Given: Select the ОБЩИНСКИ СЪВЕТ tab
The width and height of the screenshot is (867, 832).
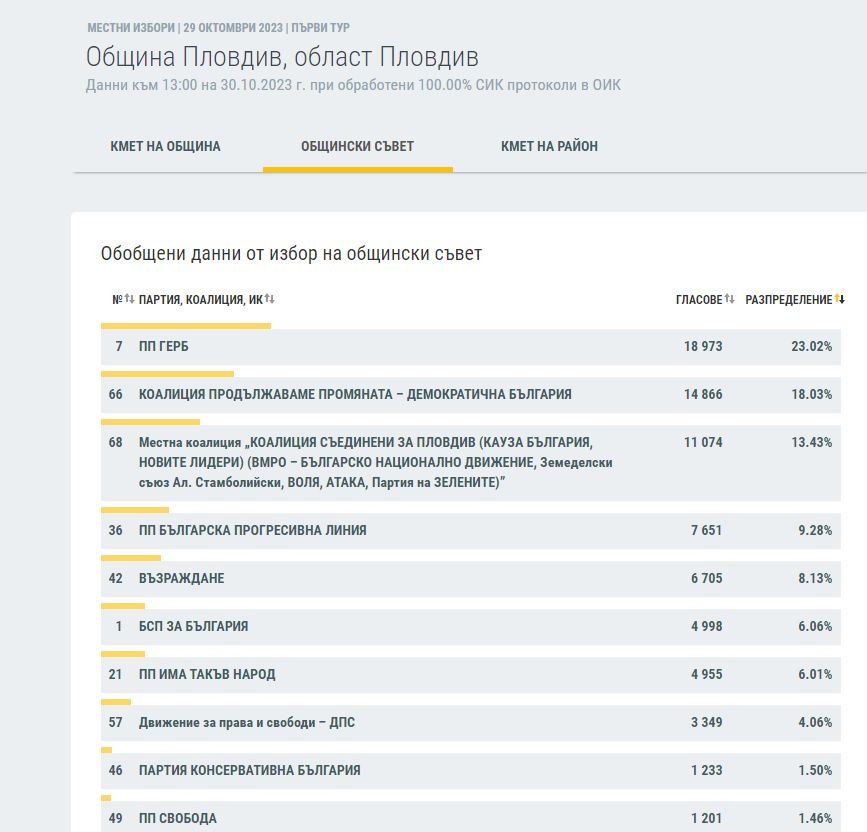Looking at the screenshot, I should click(x=357, y=146).
